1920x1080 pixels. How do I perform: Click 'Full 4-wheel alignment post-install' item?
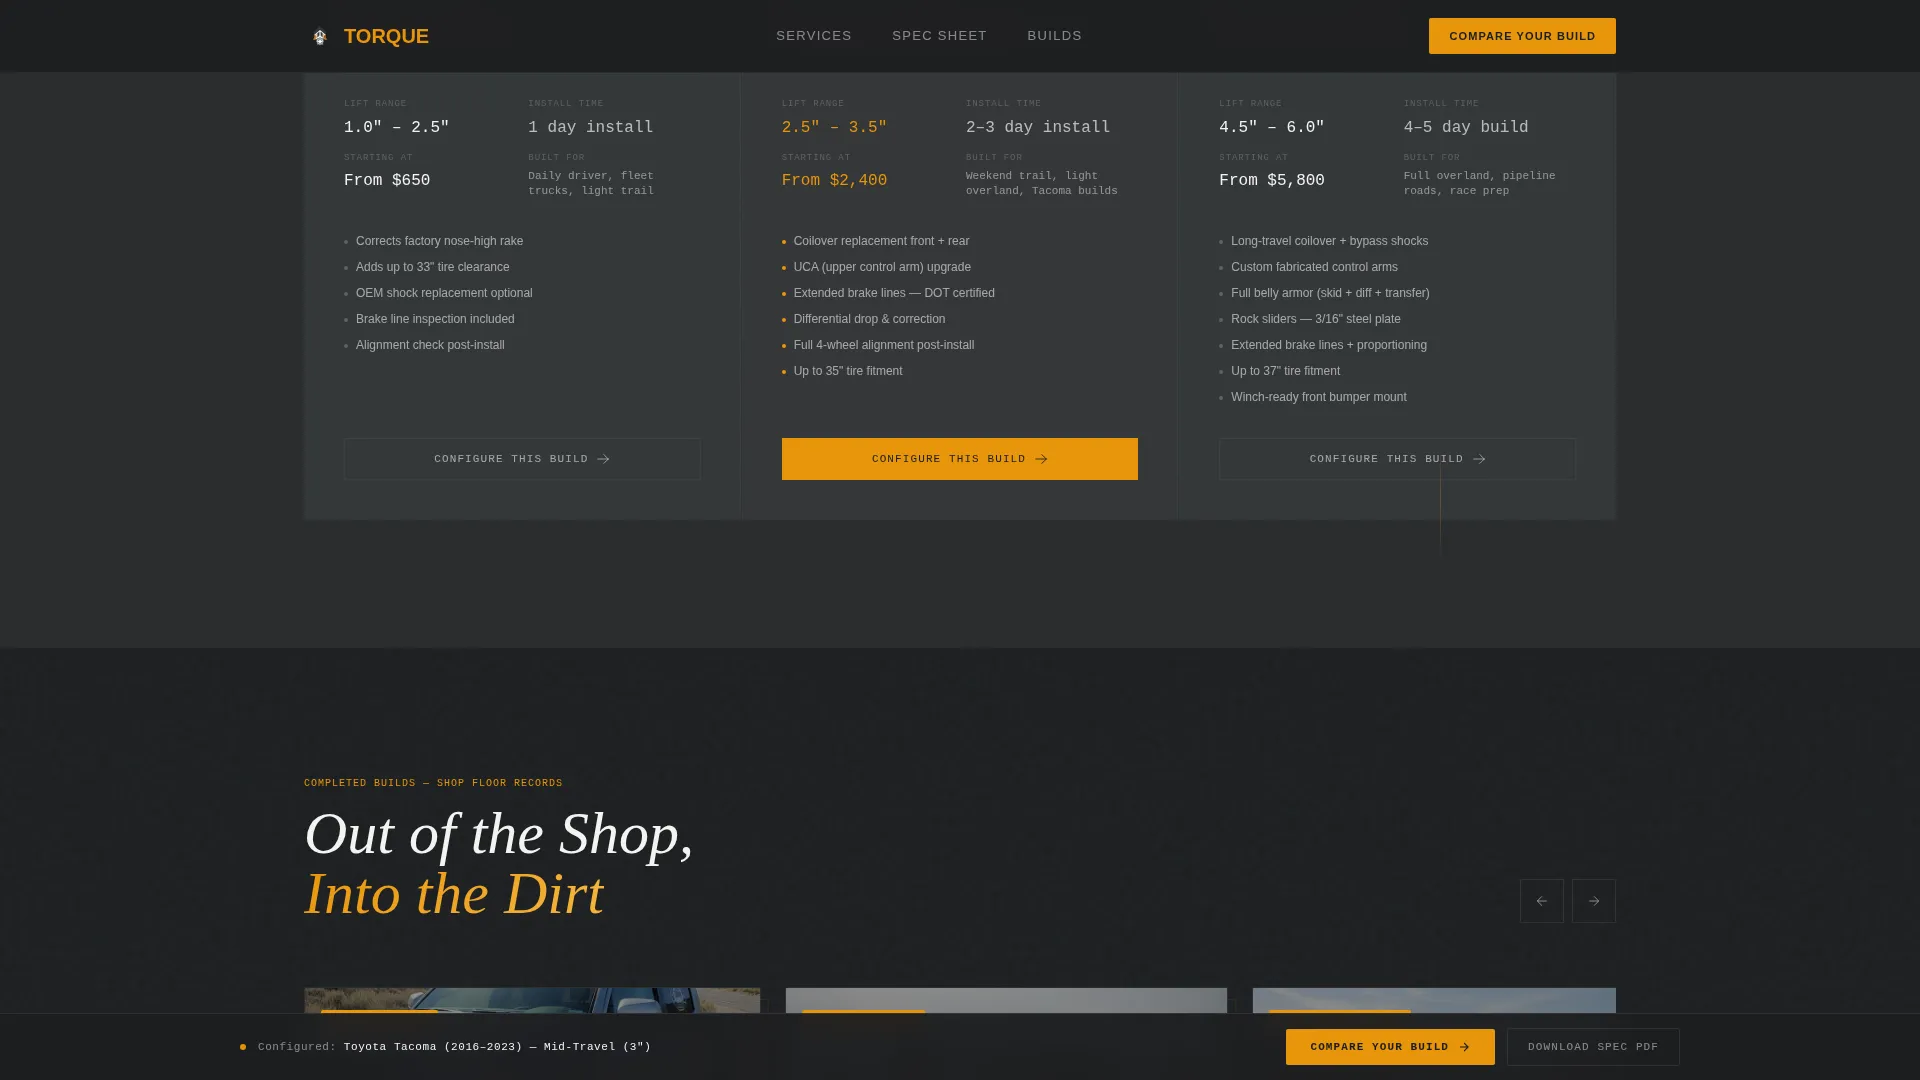(x=884, y=345)
